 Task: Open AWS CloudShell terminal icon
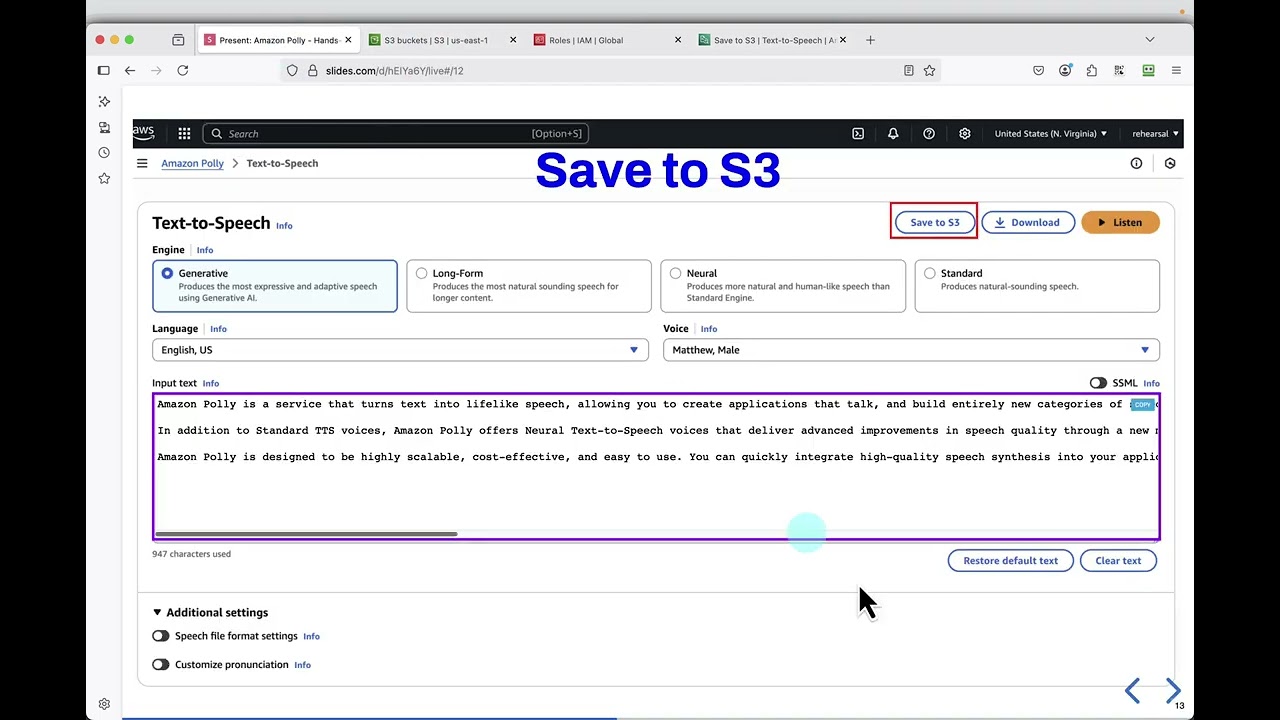858,133
